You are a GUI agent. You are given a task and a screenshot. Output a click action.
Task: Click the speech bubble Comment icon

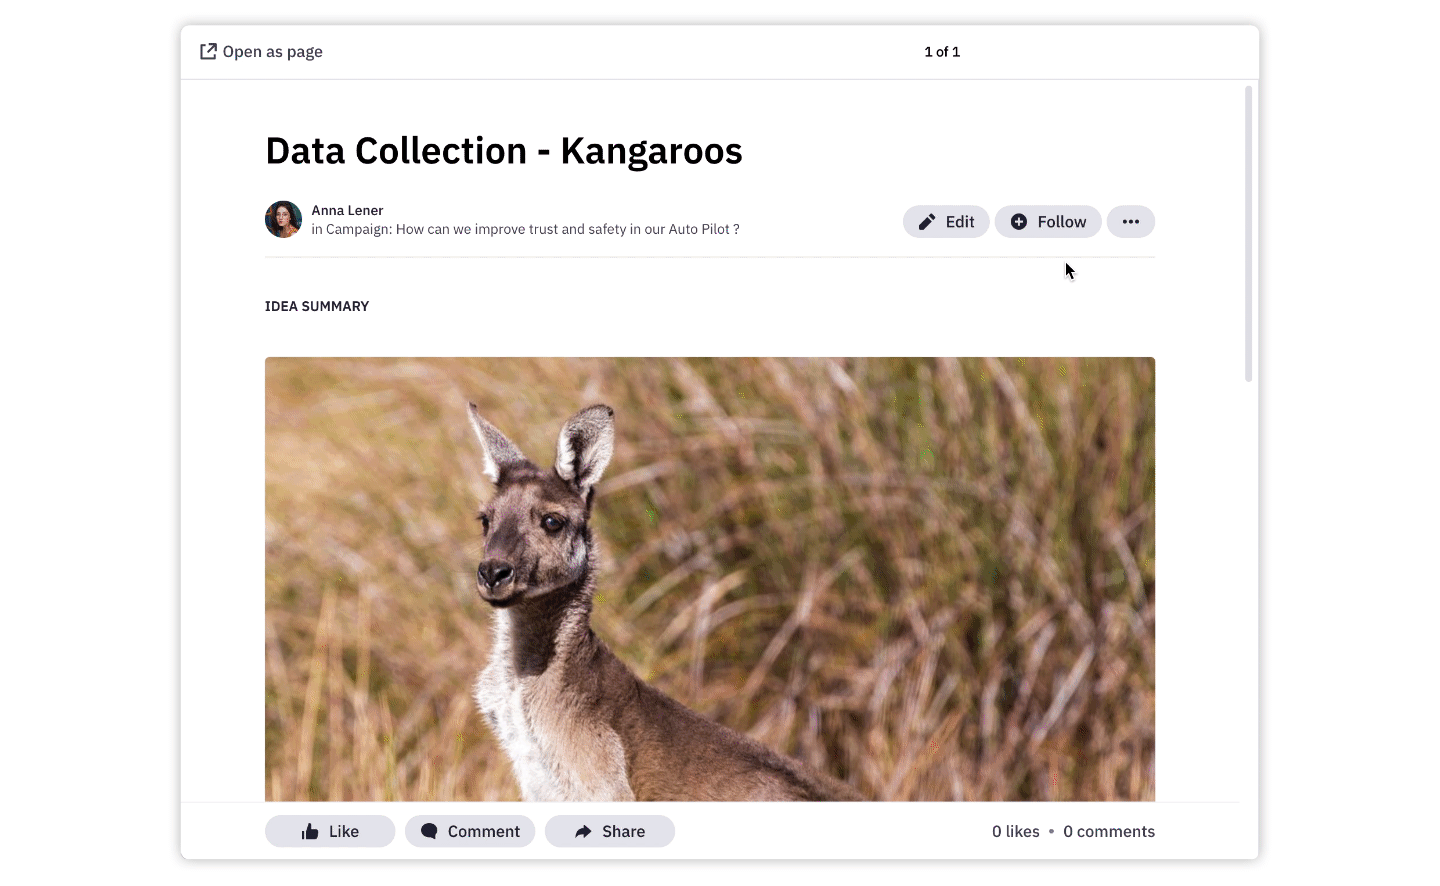429,832
